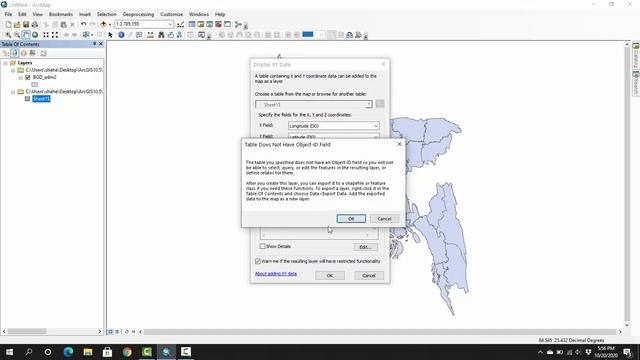Select the Sheet1$ table in TOC
The image size is (640, 360).
click(41, 99)
